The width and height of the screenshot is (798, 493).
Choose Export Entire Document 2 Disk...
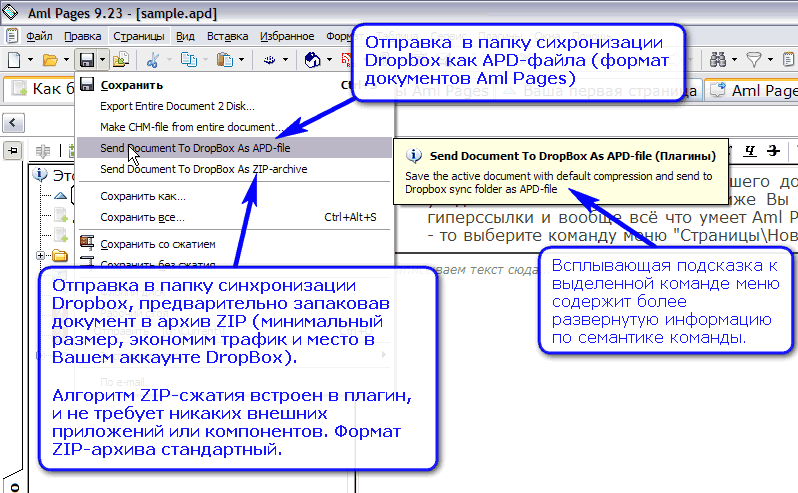click(x=234, y=106)
